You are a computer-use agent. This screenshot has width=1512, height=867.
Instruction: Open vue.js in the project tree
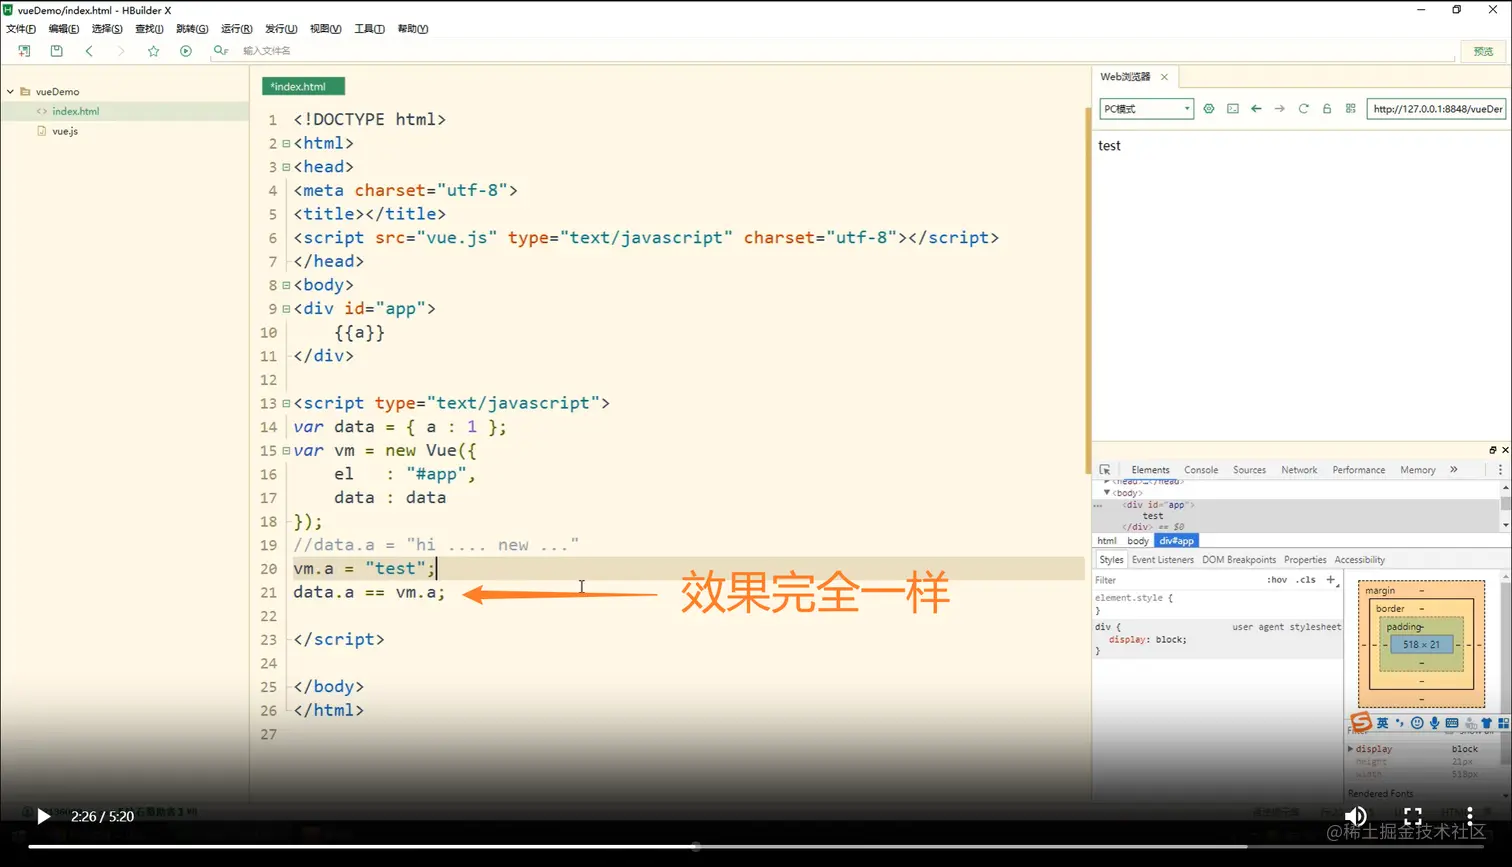pos(65,131)
